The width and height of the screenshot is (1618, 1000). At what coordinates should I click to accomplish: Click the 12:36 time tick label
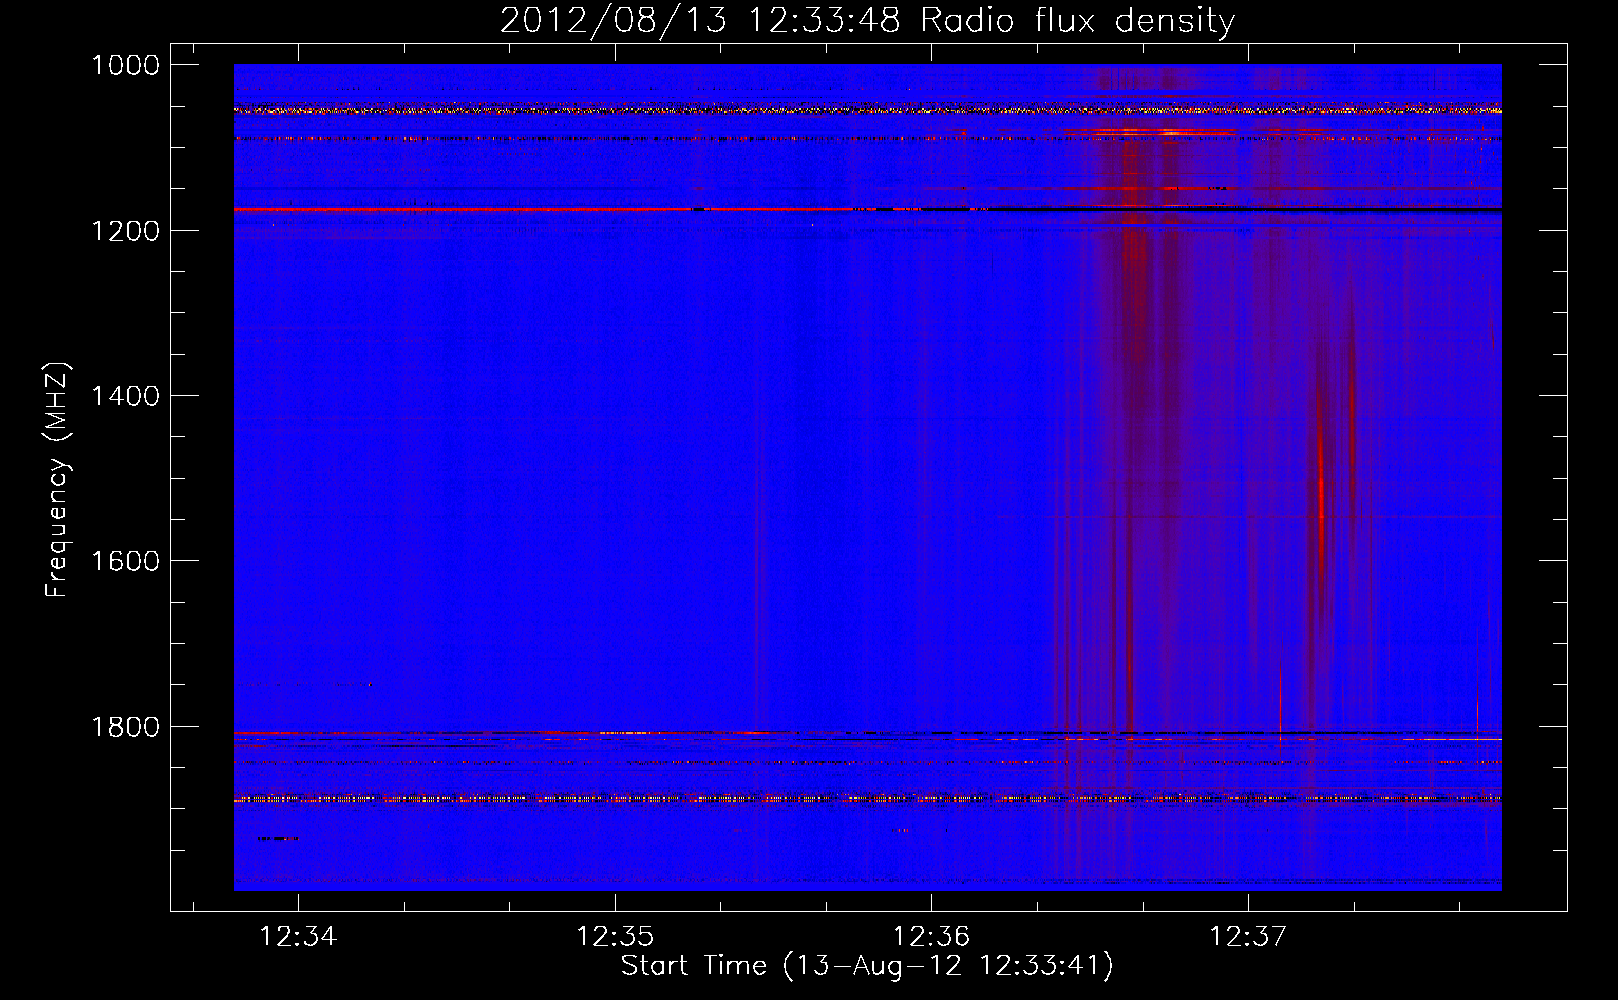(931, 937)
